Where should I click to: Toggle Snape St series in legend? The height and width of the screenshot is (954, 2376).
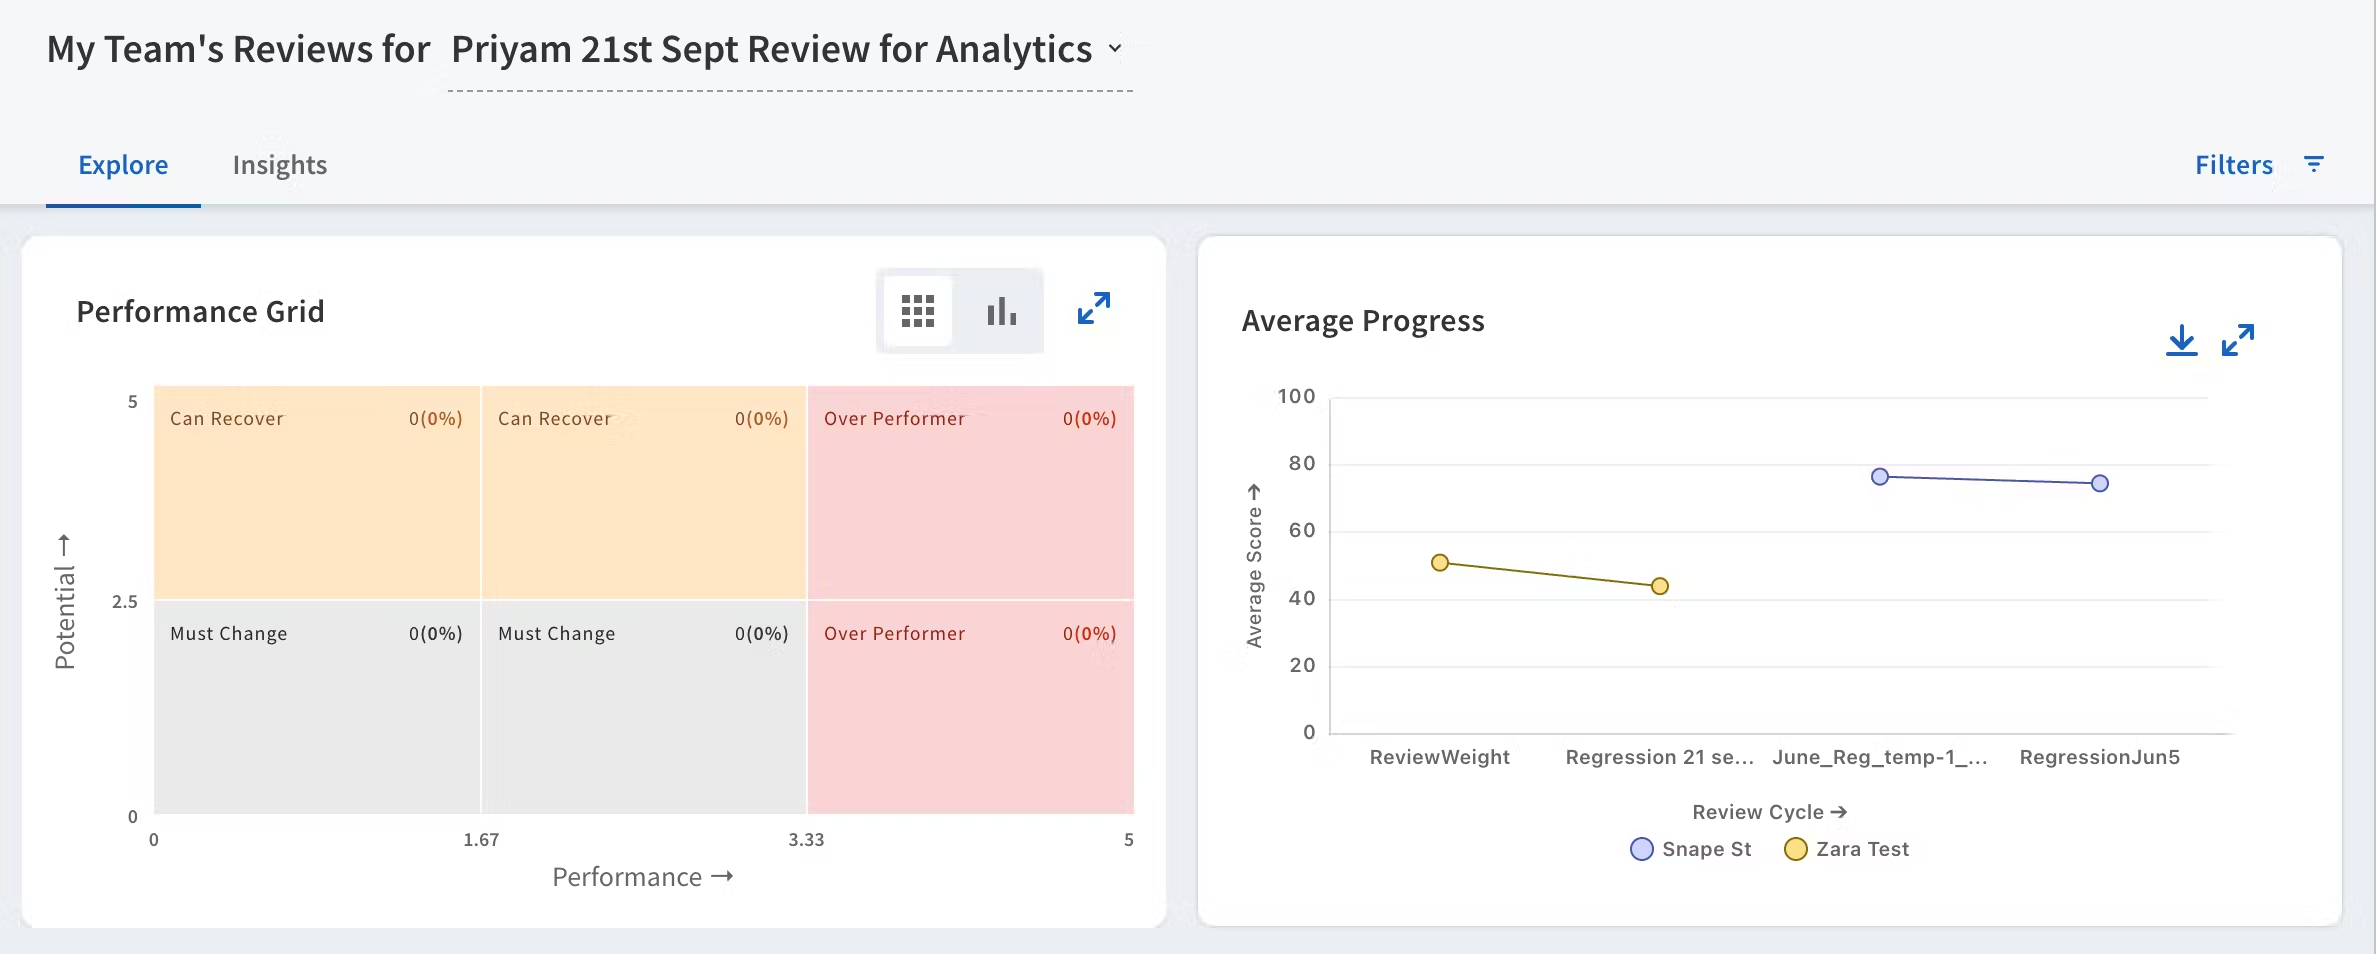point(1706,849)
